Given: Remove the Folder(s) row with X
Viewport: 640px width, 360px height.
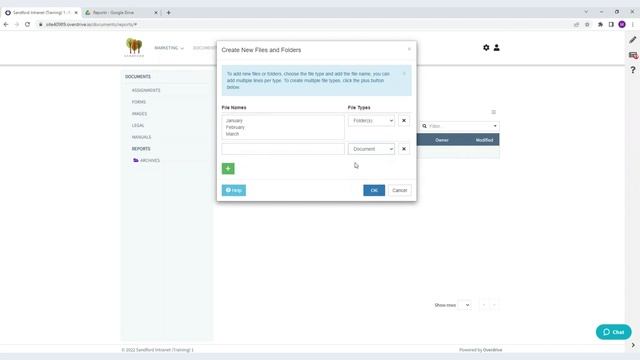Looking at the screenshot, I should [404, 120].
